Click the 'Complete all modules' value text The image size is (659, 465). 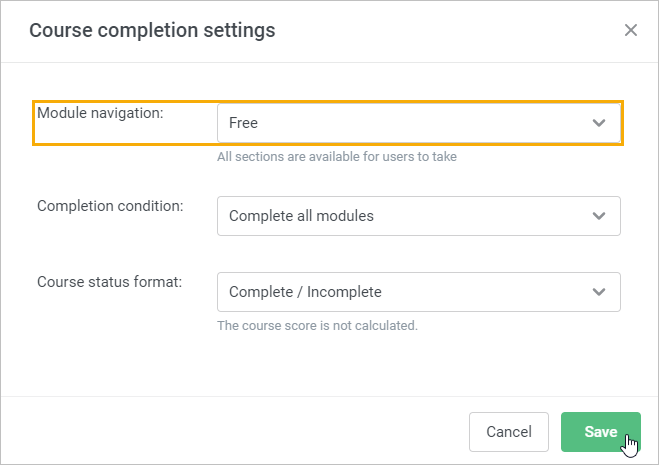[x=301, y=216]
